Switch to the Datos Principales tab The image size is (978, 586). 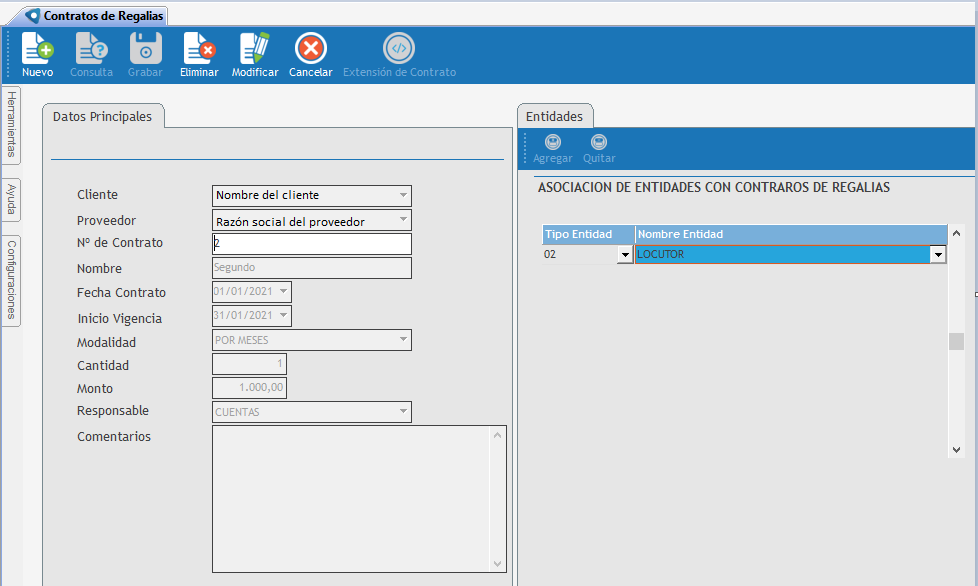pyautogui.click(x=102, y=117)
